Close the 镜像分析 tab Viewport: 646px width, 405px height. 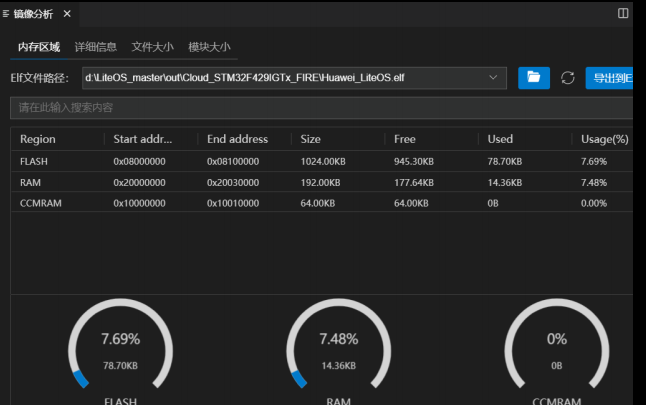pyautogui.click(x=67, y=14)
